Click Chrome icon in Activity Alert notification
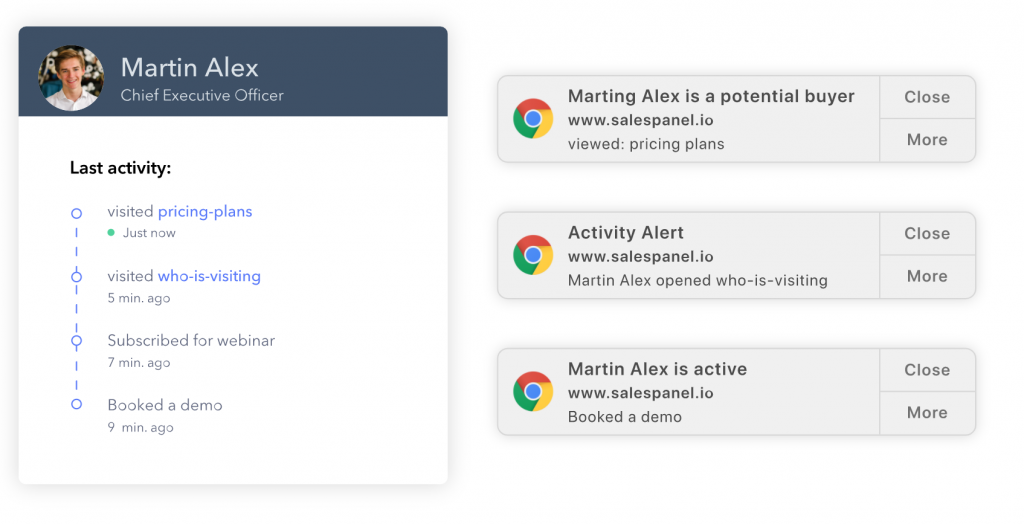Screen dimensions: 1024x524 (533, 255)
